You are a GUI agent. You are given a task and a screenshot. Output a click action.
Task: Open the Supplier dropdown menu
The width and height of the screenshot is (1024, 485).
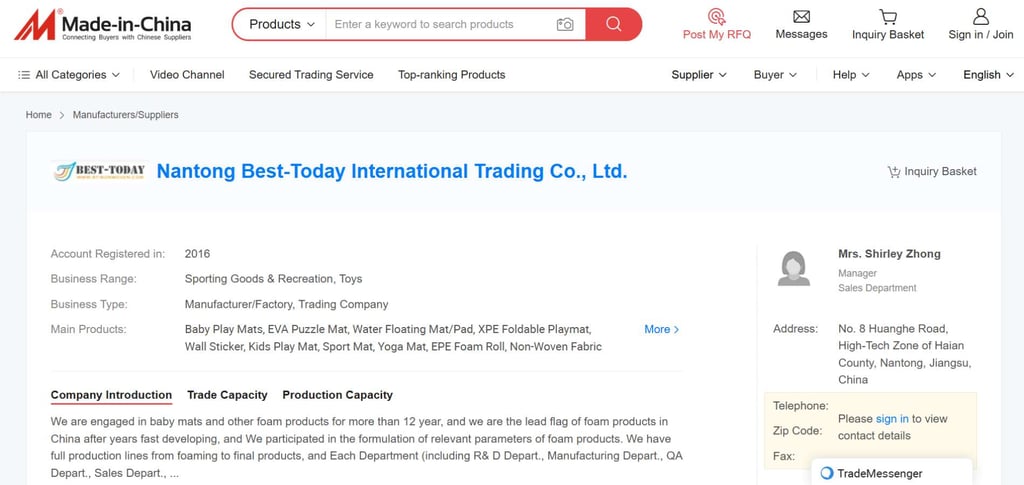(699, 75)
